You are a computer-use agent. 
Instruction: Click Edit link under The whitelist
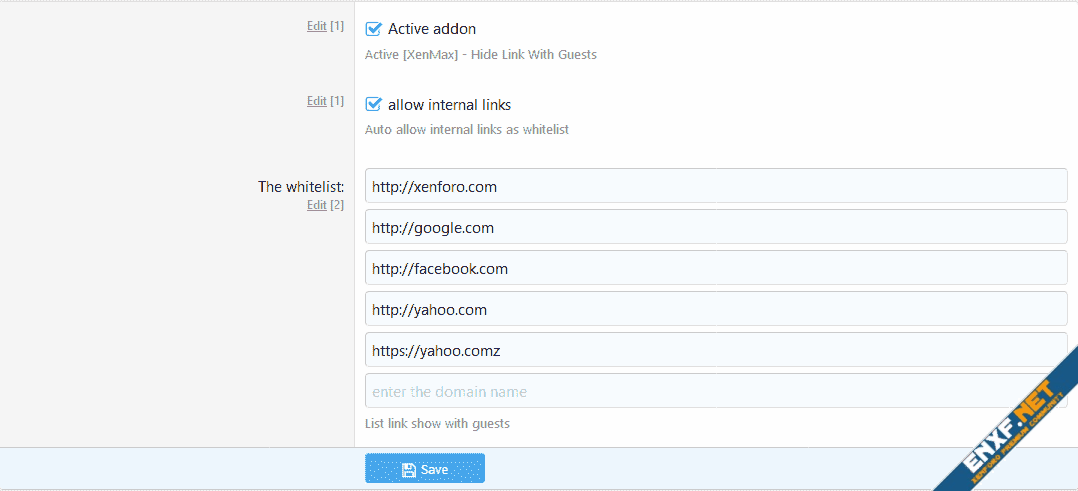click(316, 205)
